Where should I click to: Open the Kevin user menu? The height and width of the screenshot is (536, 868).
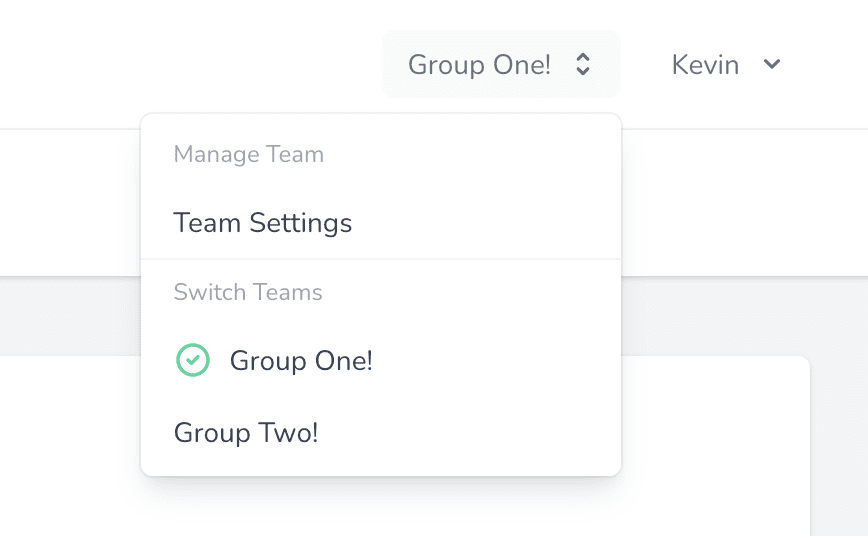tap(706, 65)
